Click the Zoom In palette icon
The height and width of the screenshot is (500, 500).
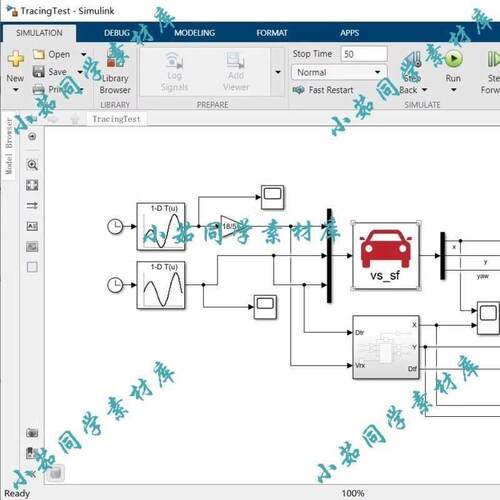coord(32,165)
